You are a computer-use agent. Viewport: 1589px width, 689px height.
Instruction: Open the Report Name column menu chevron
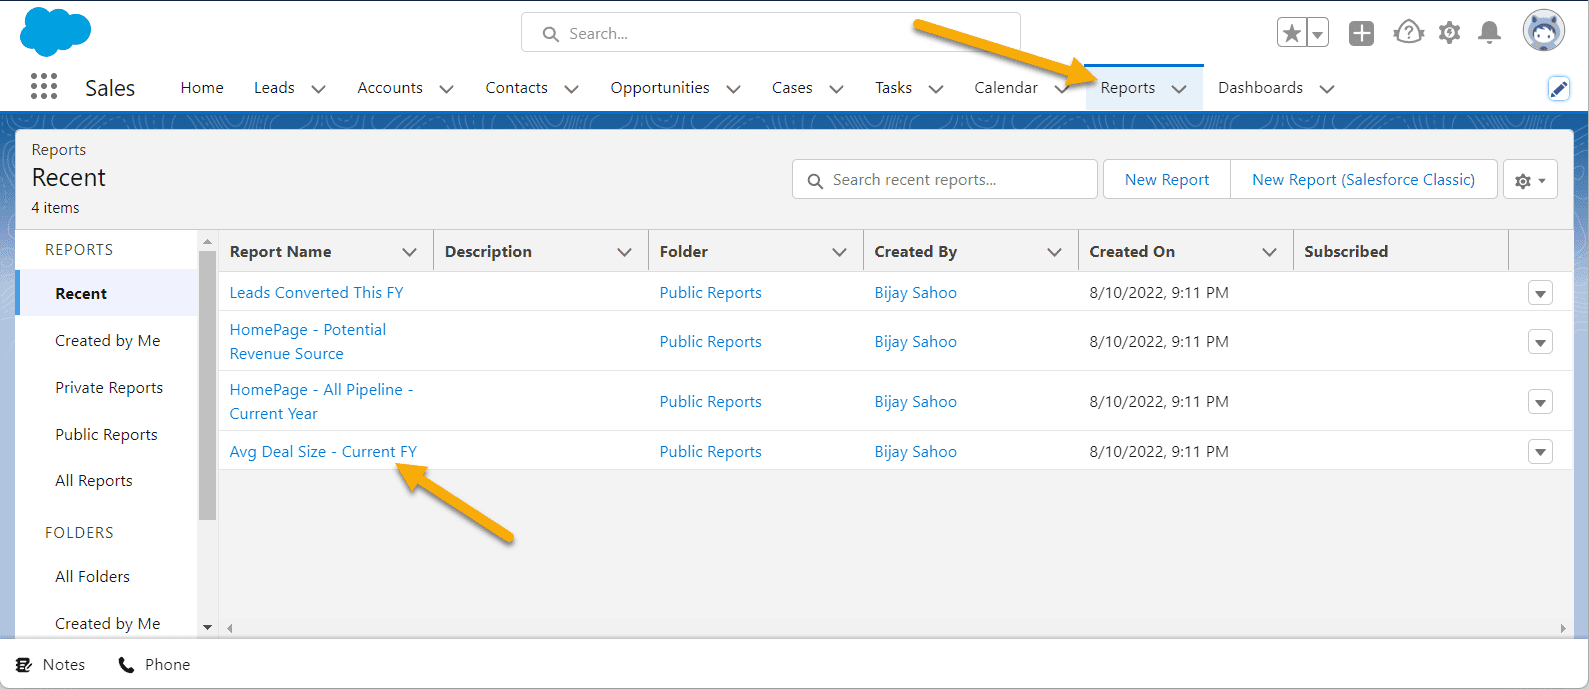(x=410, y=252)
